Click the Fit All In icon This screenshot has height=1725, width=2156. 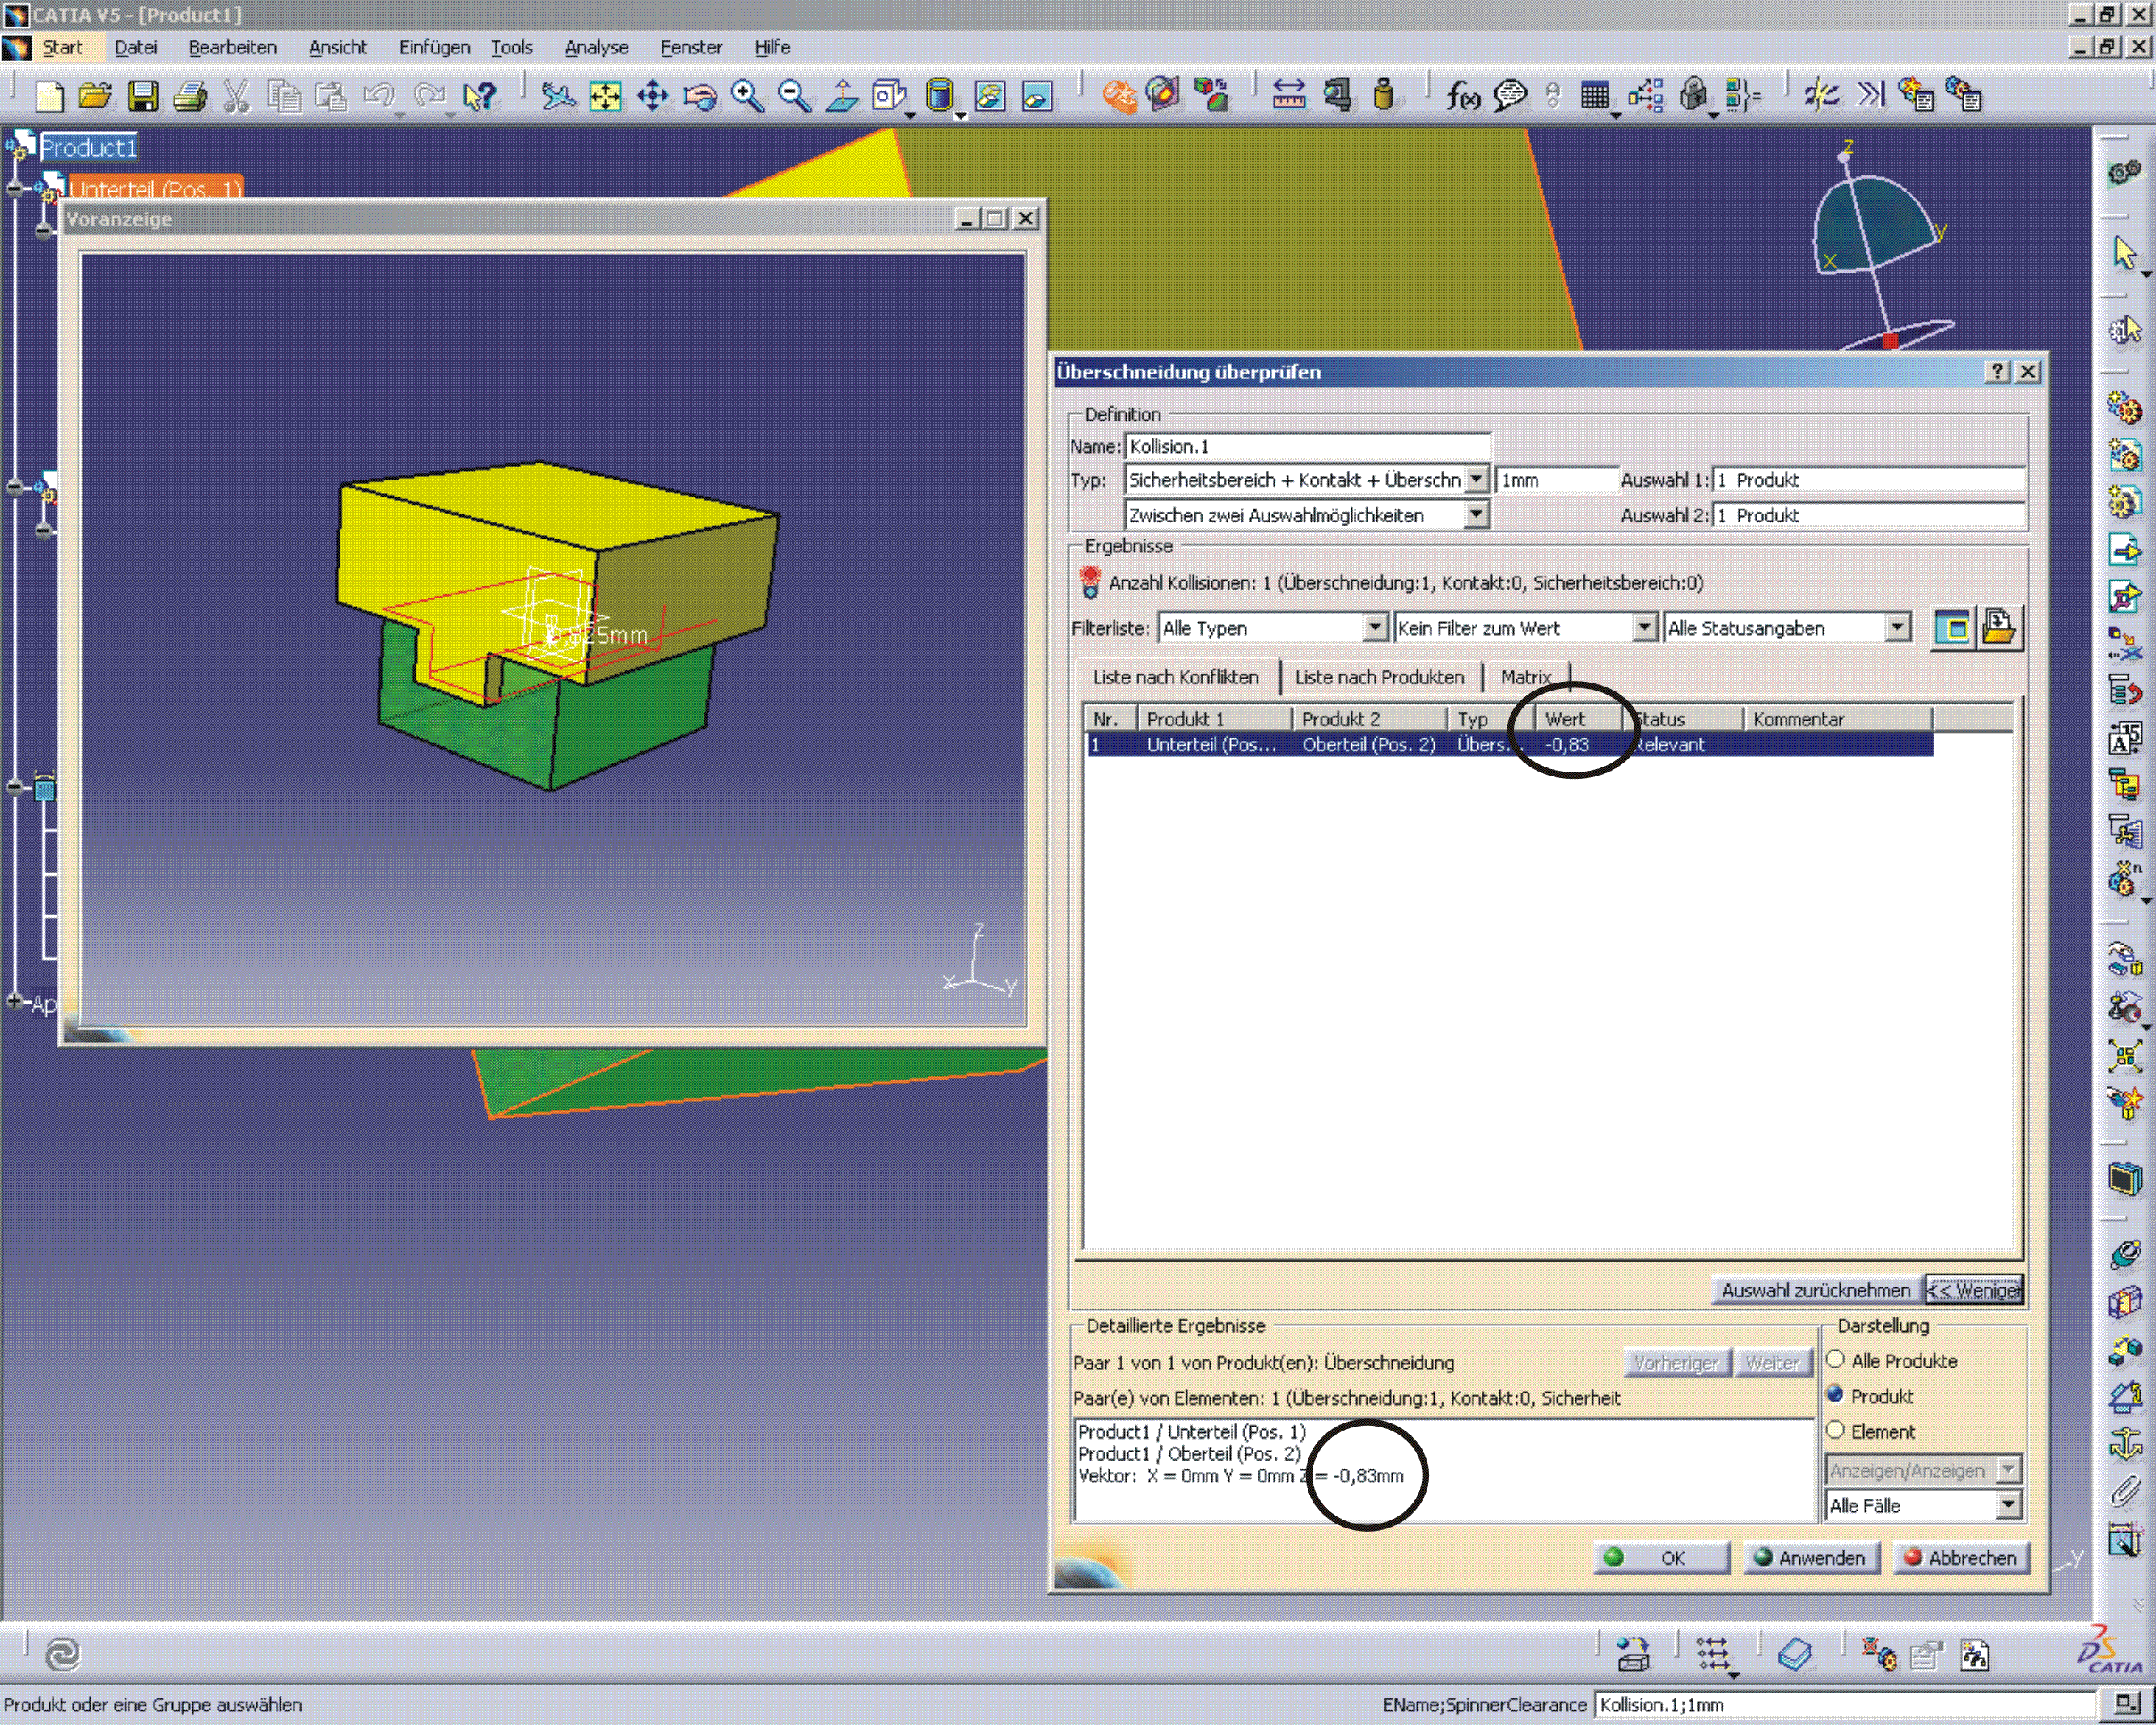[x=605, y=96]
